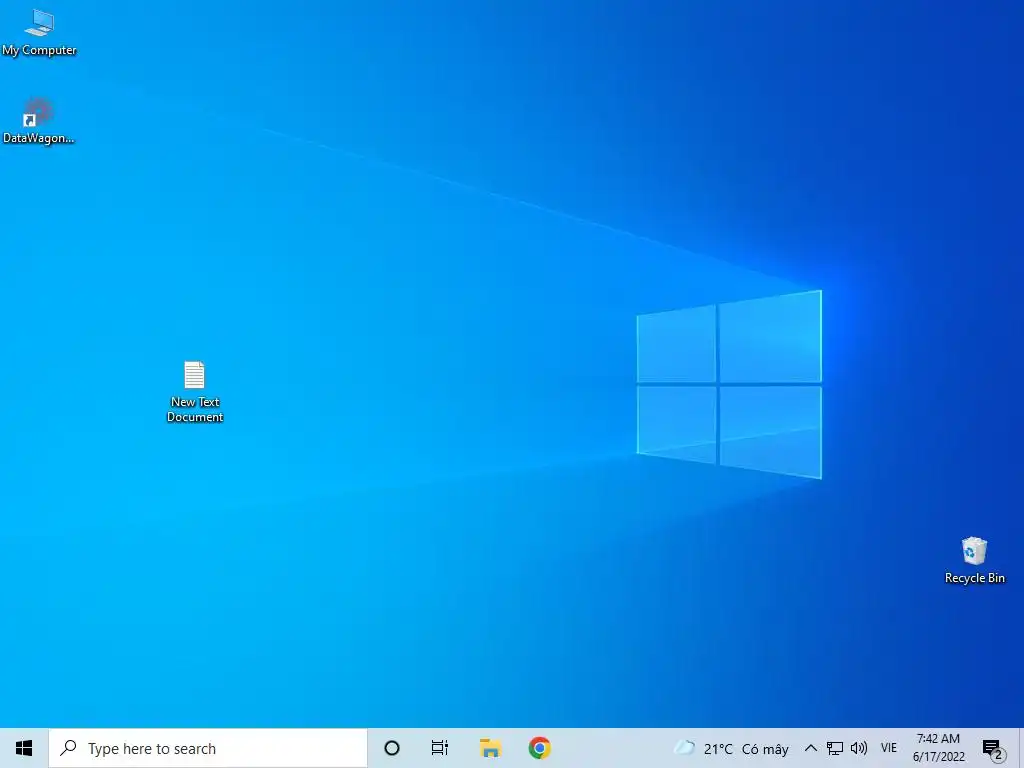Viewport: 1024px width, 768px height.
Task: Open the volume speaker control
Action: click(x=859, y=748)
